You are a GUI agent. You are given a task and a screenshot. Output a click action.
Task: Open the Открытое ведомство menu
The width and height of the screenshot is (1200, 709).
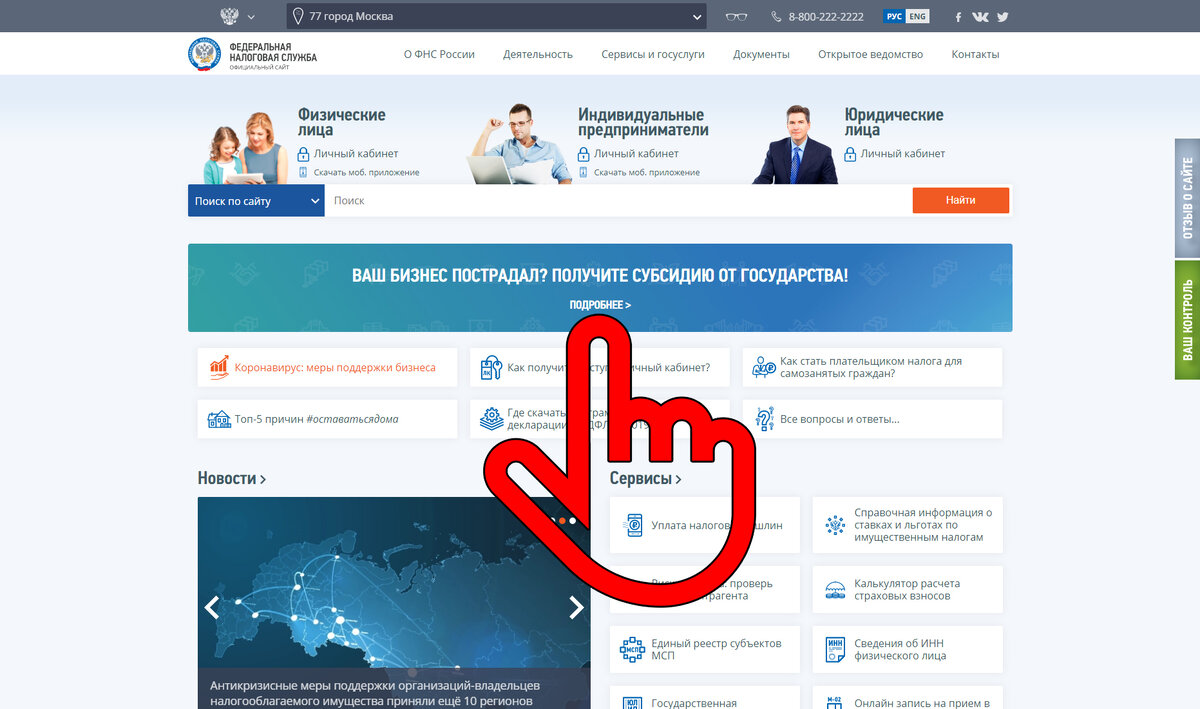[870, 54]
